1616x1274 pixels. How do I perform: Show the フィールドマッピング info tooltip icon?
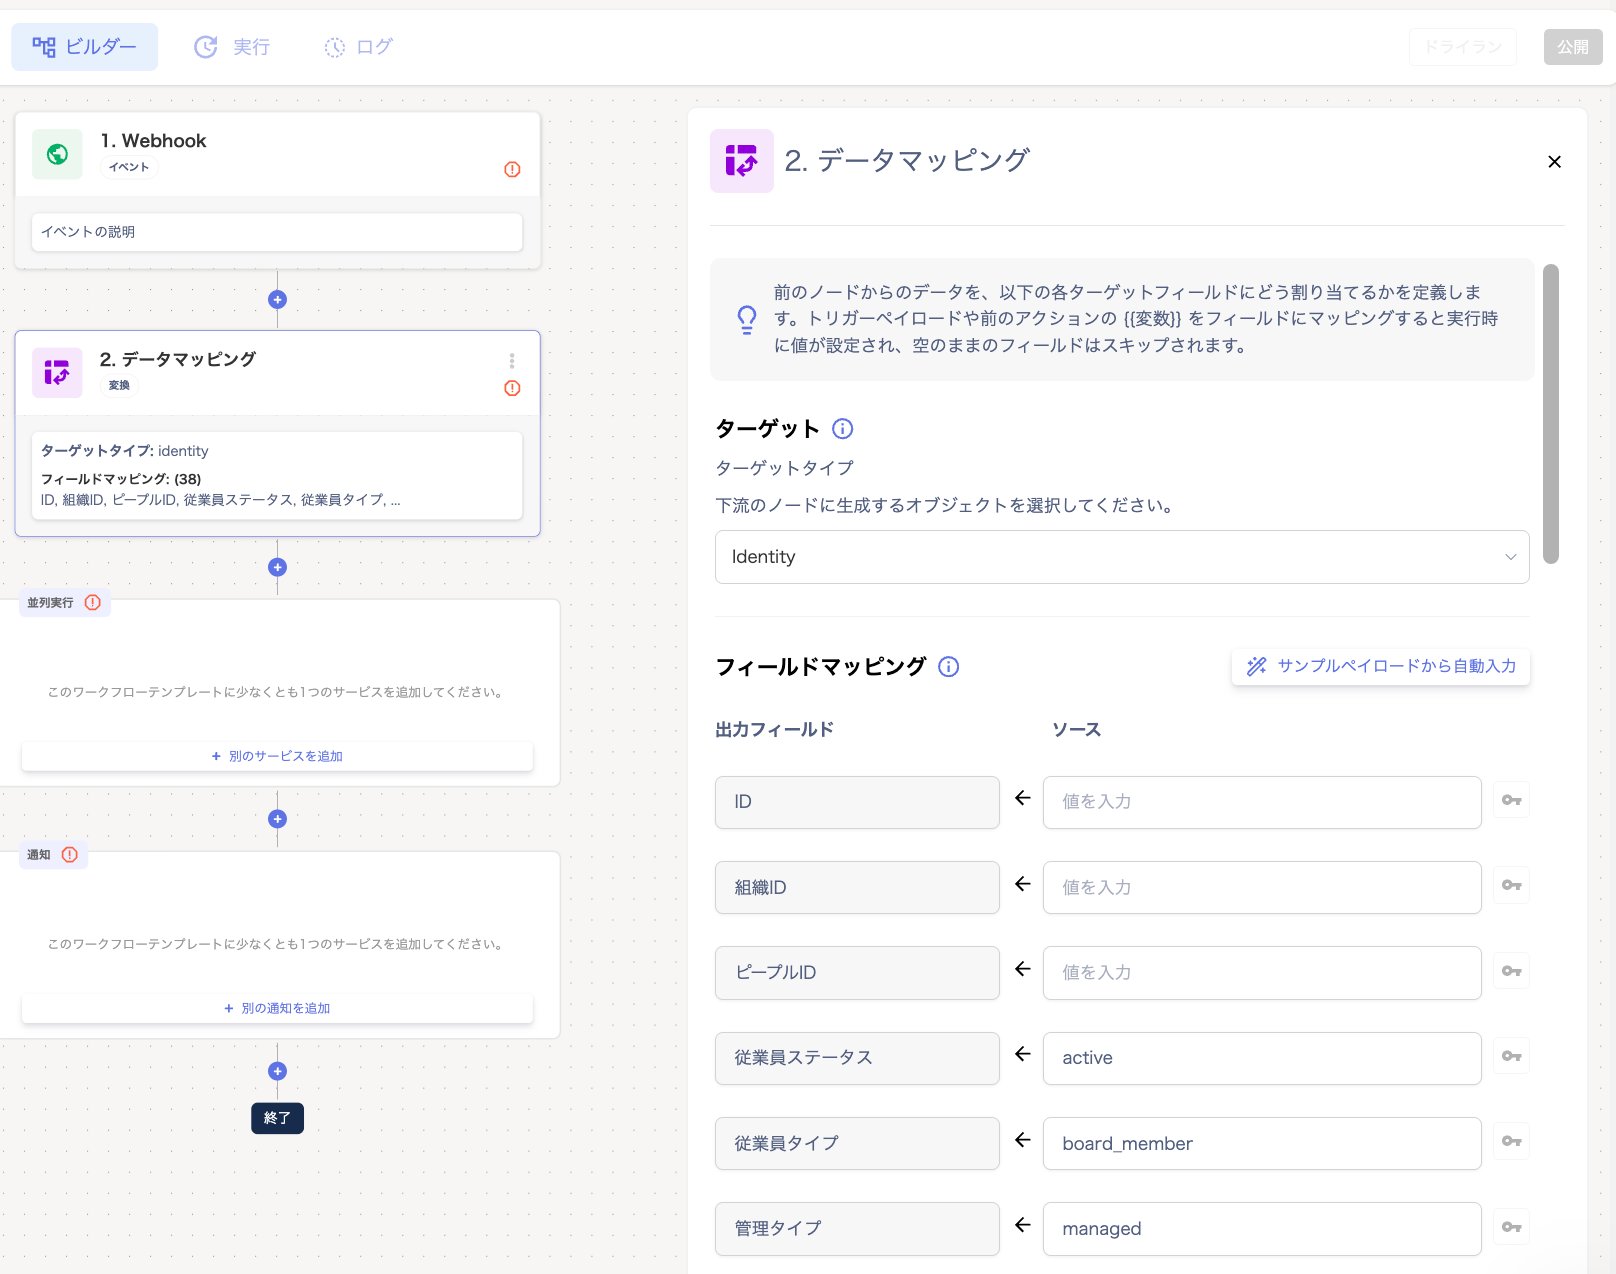click(949, 667)
